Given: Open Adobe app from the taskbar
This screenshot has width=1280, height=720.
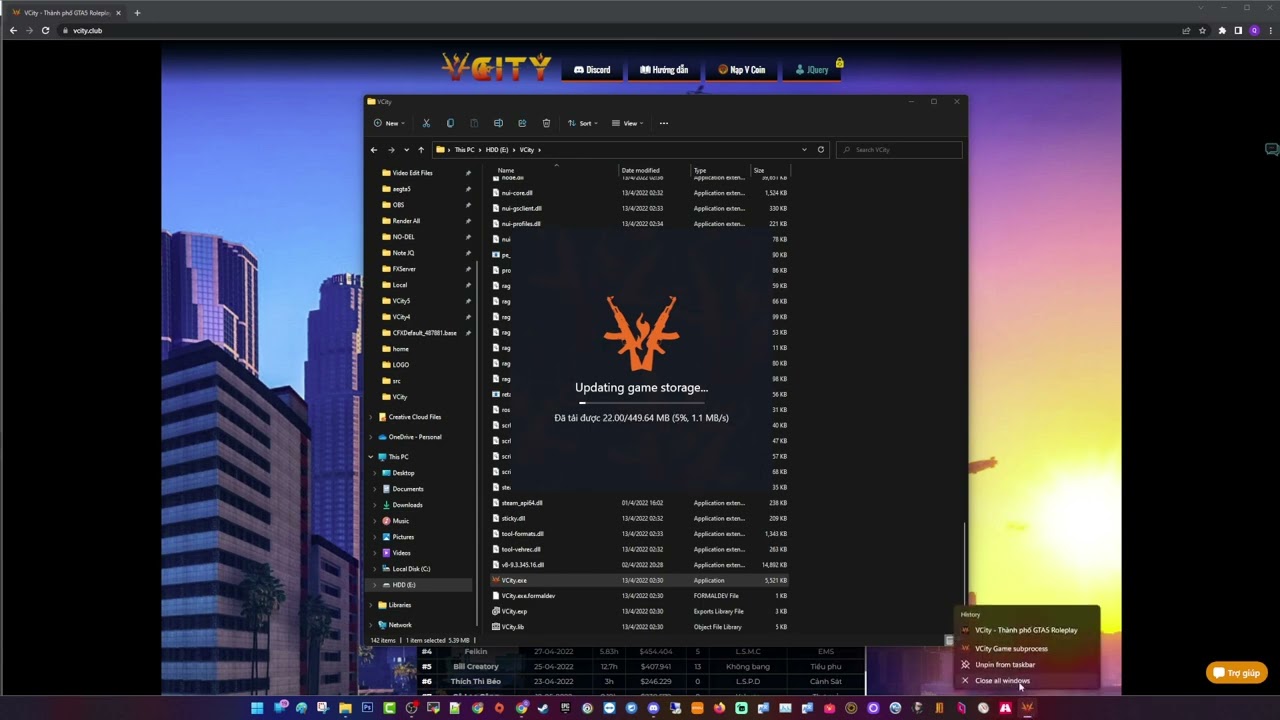Looking at the screenshot, I should (1004, 708).
